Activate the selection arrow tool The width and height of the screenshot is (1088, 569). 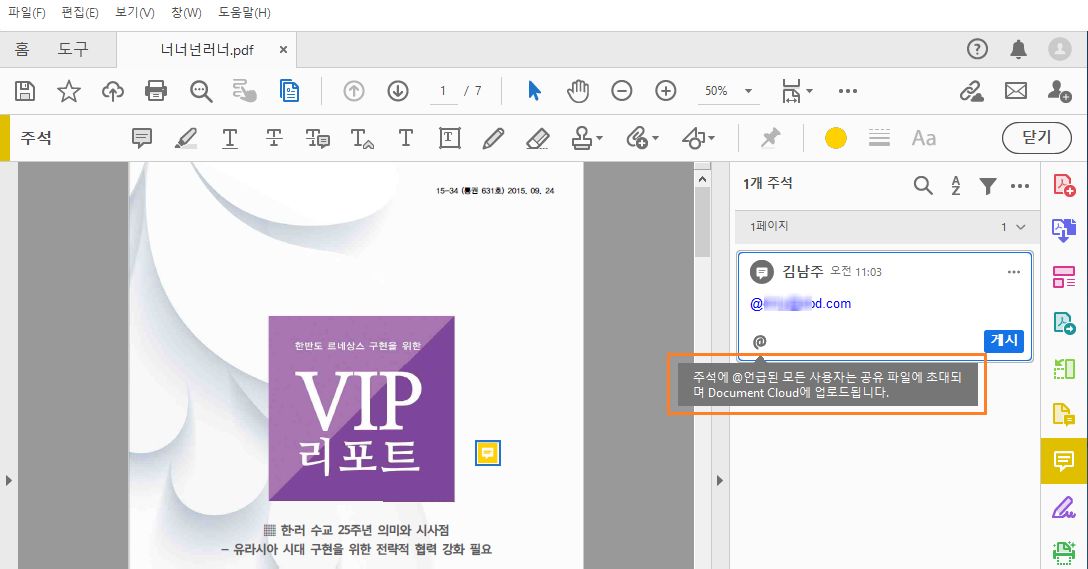click(x=534, y=91)
